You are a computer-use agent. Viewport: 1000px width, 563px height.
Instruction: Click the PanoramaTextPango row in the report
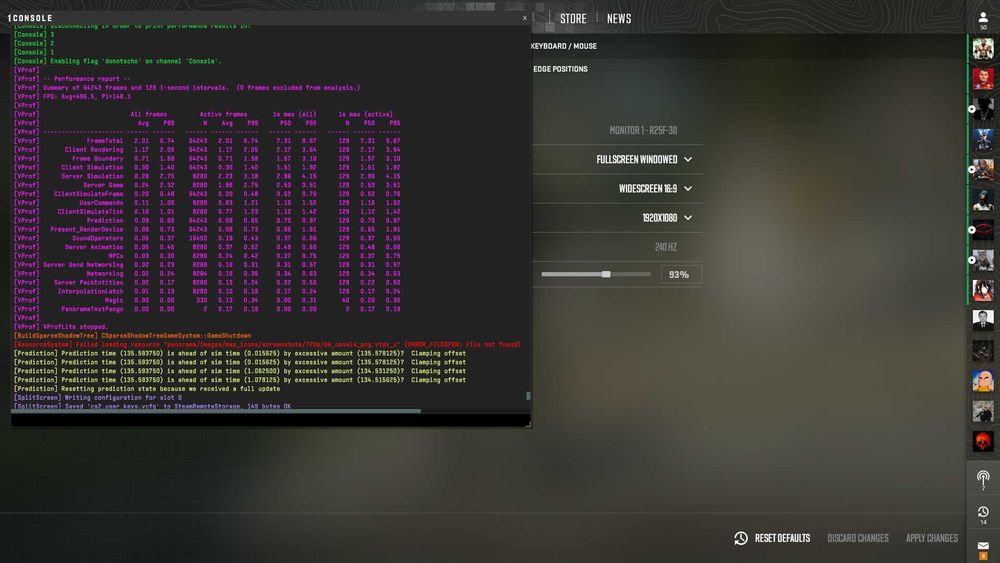[207, 309]
